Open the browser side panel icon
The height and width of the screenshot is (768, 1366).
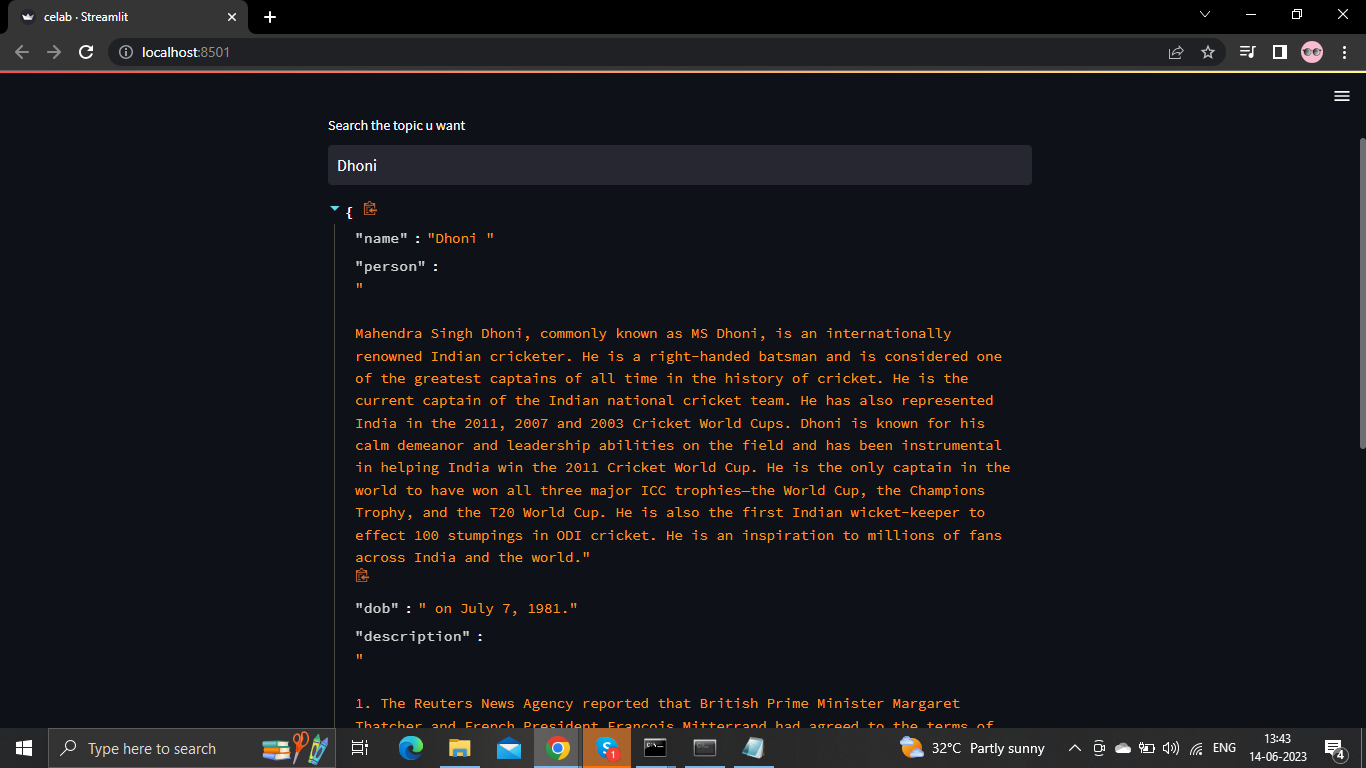point(1281,51)
